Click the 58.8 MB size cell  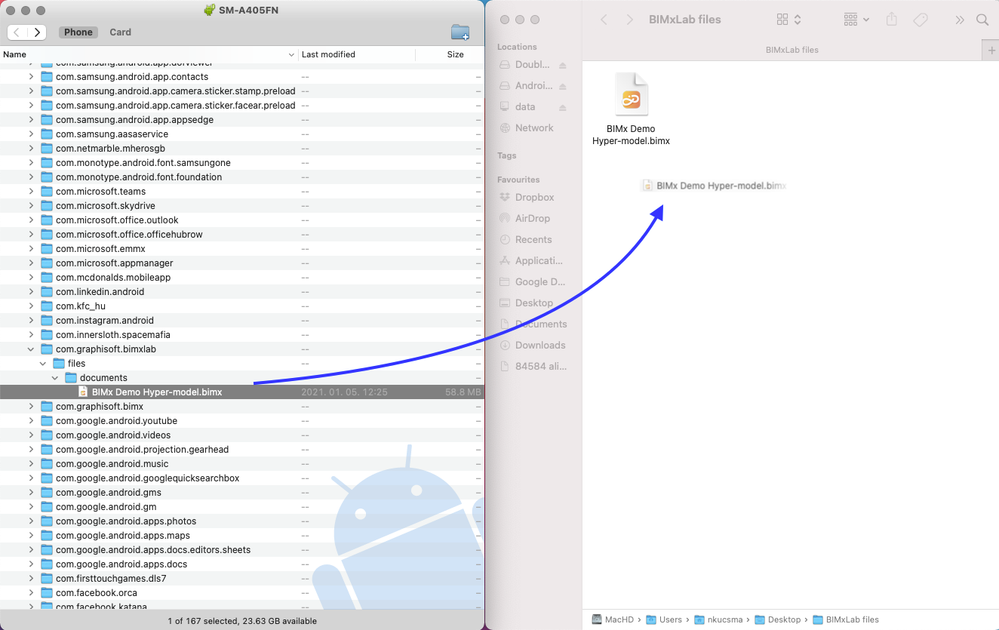463,392
